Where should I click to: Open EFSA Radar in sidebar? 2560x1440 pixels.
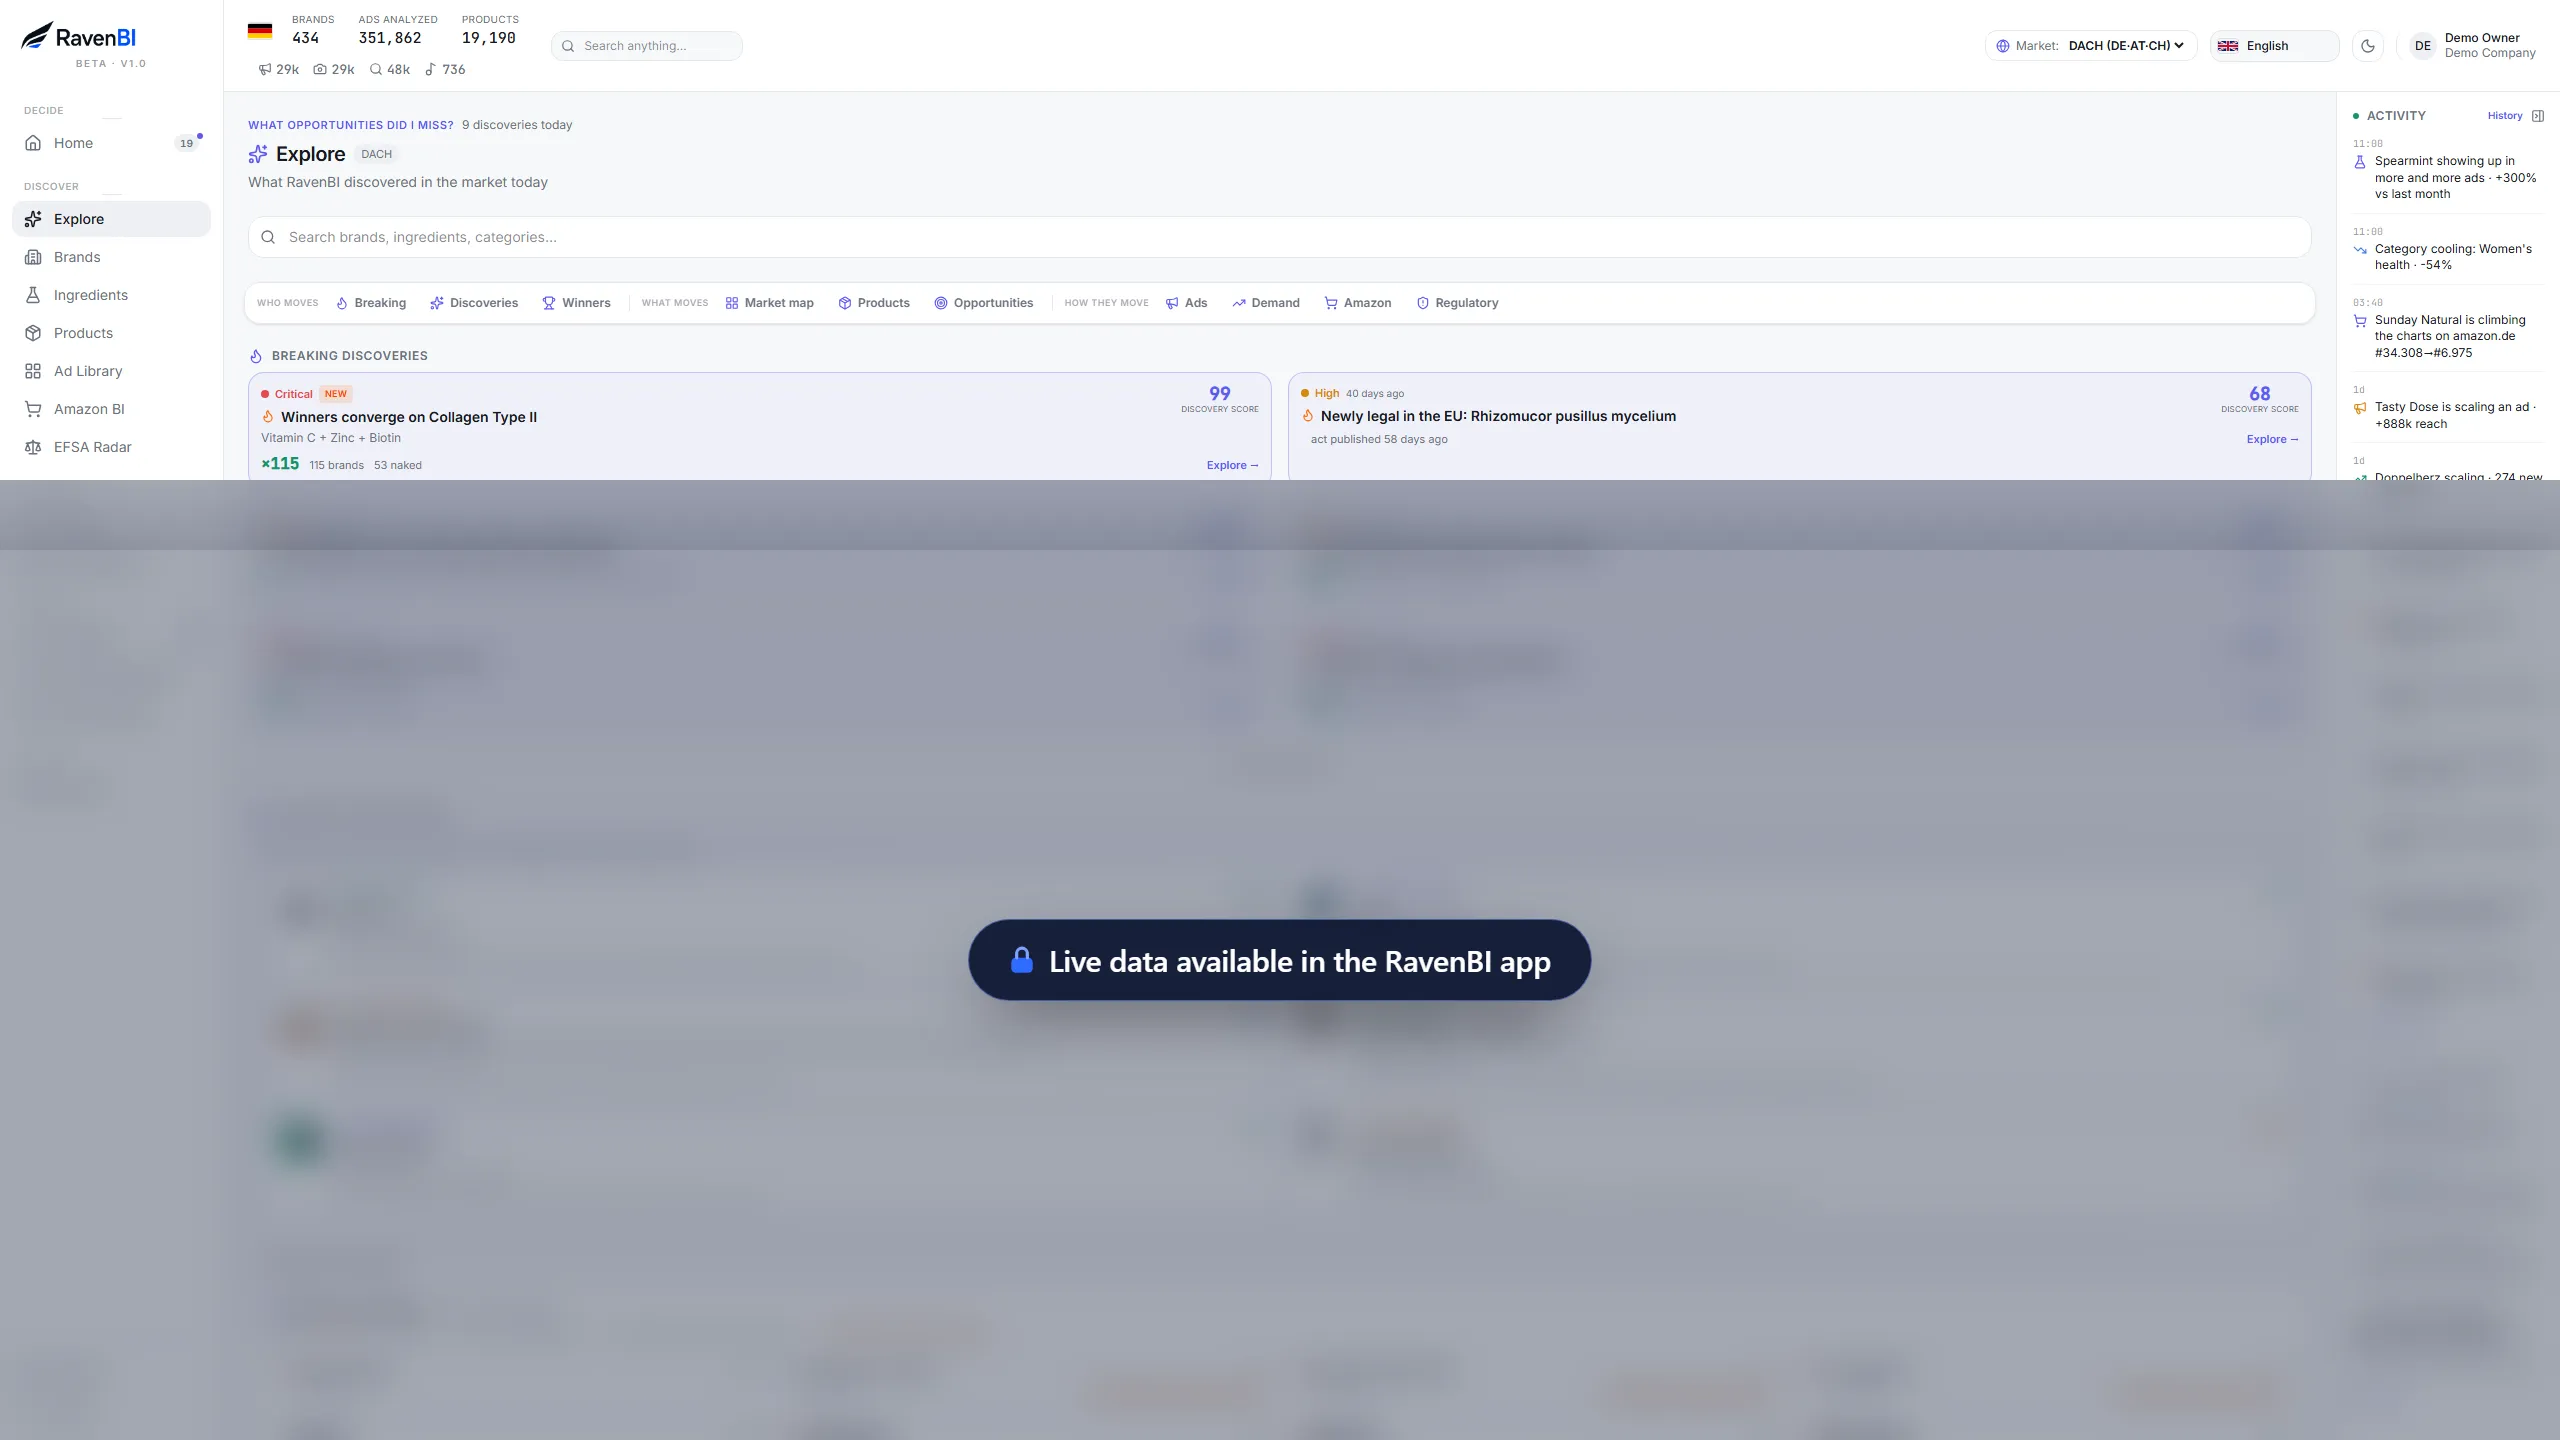(x=111, y=447)
